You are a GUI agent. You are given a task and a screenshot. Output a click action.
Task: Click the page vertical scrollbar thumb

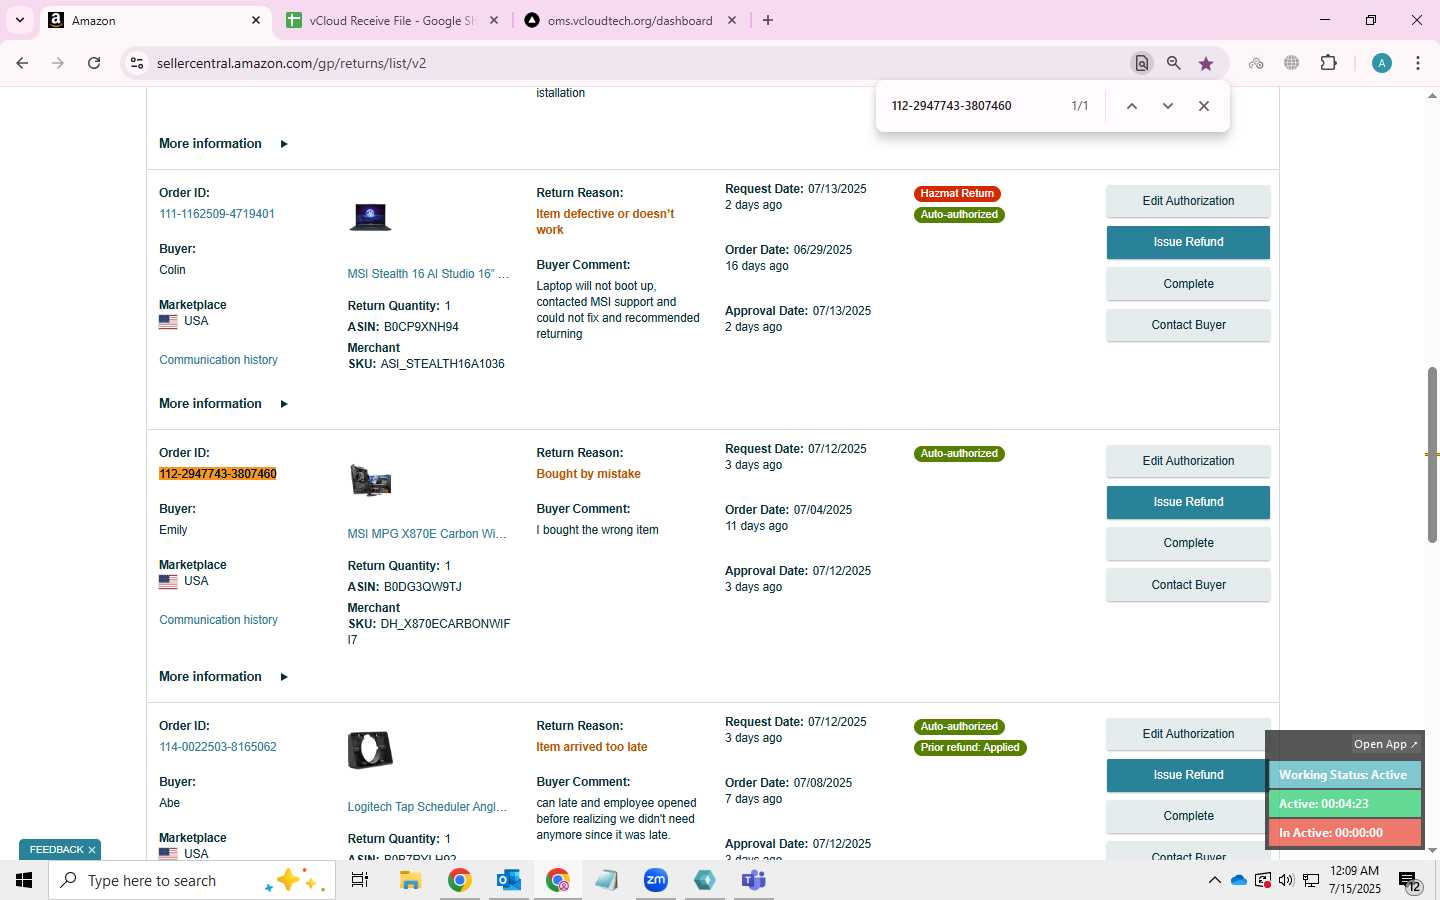[1432, 455]
